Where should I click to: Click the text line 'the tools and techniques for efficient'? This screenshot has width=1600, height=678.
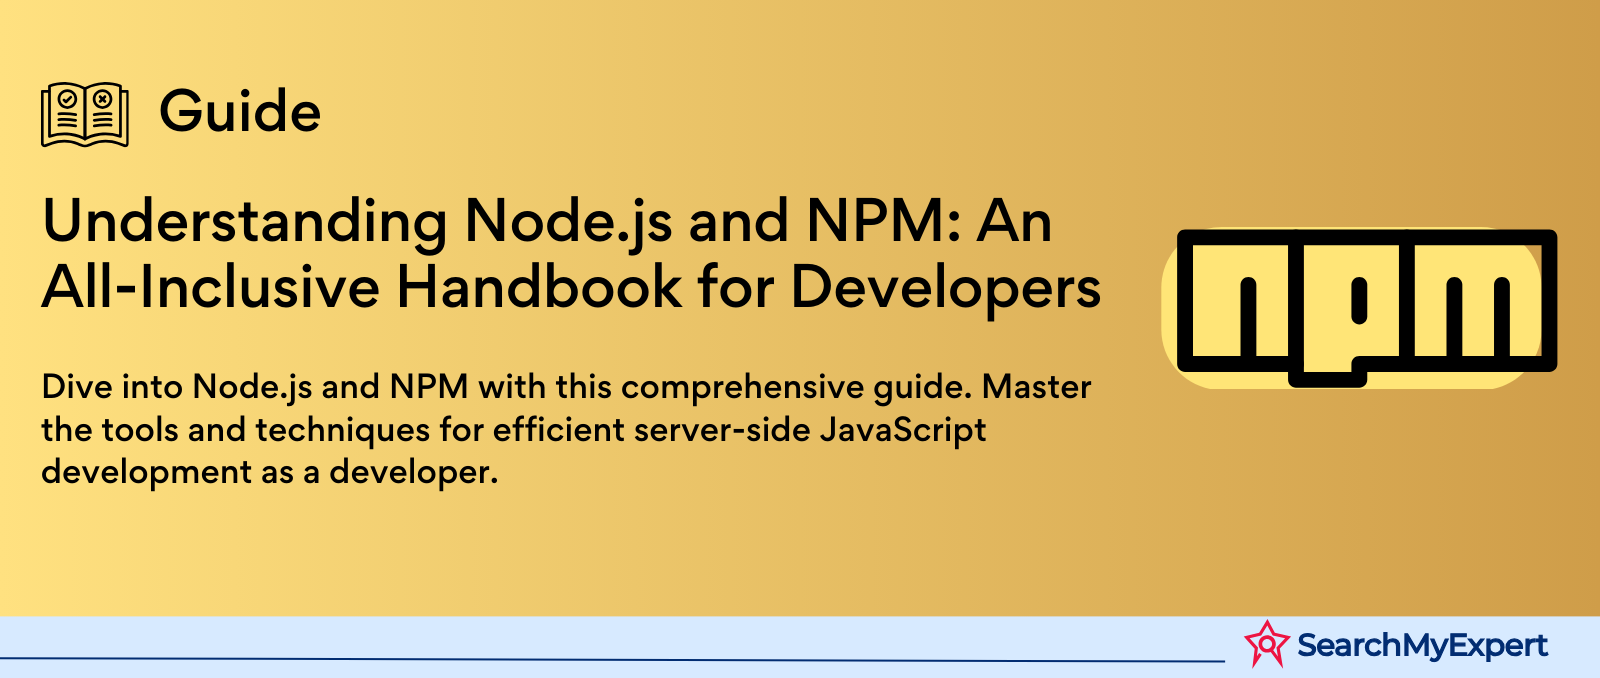click(x=514, y=430)
